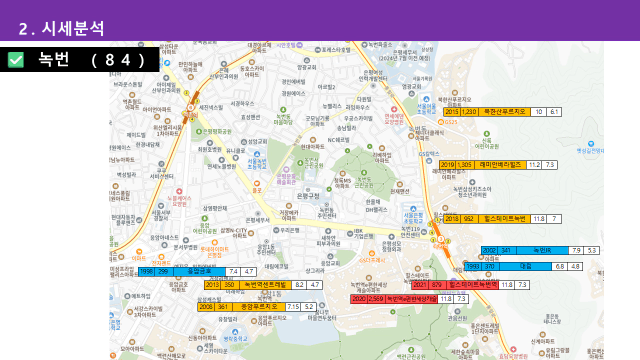Click the 녹번역센트레빌 label name cell
The image size is (640, 360).
click(x=265, y=285)
